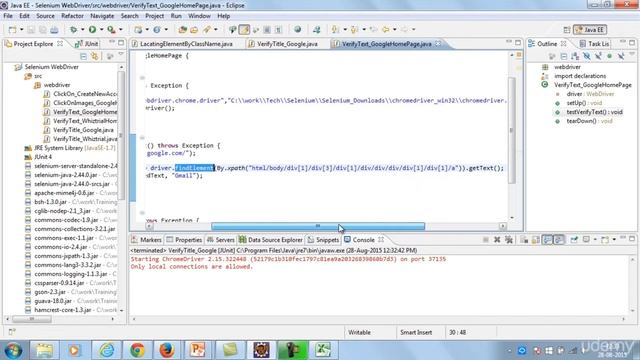Click the New file wizard toolbar icon
This screenshot has width=640, height=360.
pos(13,29)
